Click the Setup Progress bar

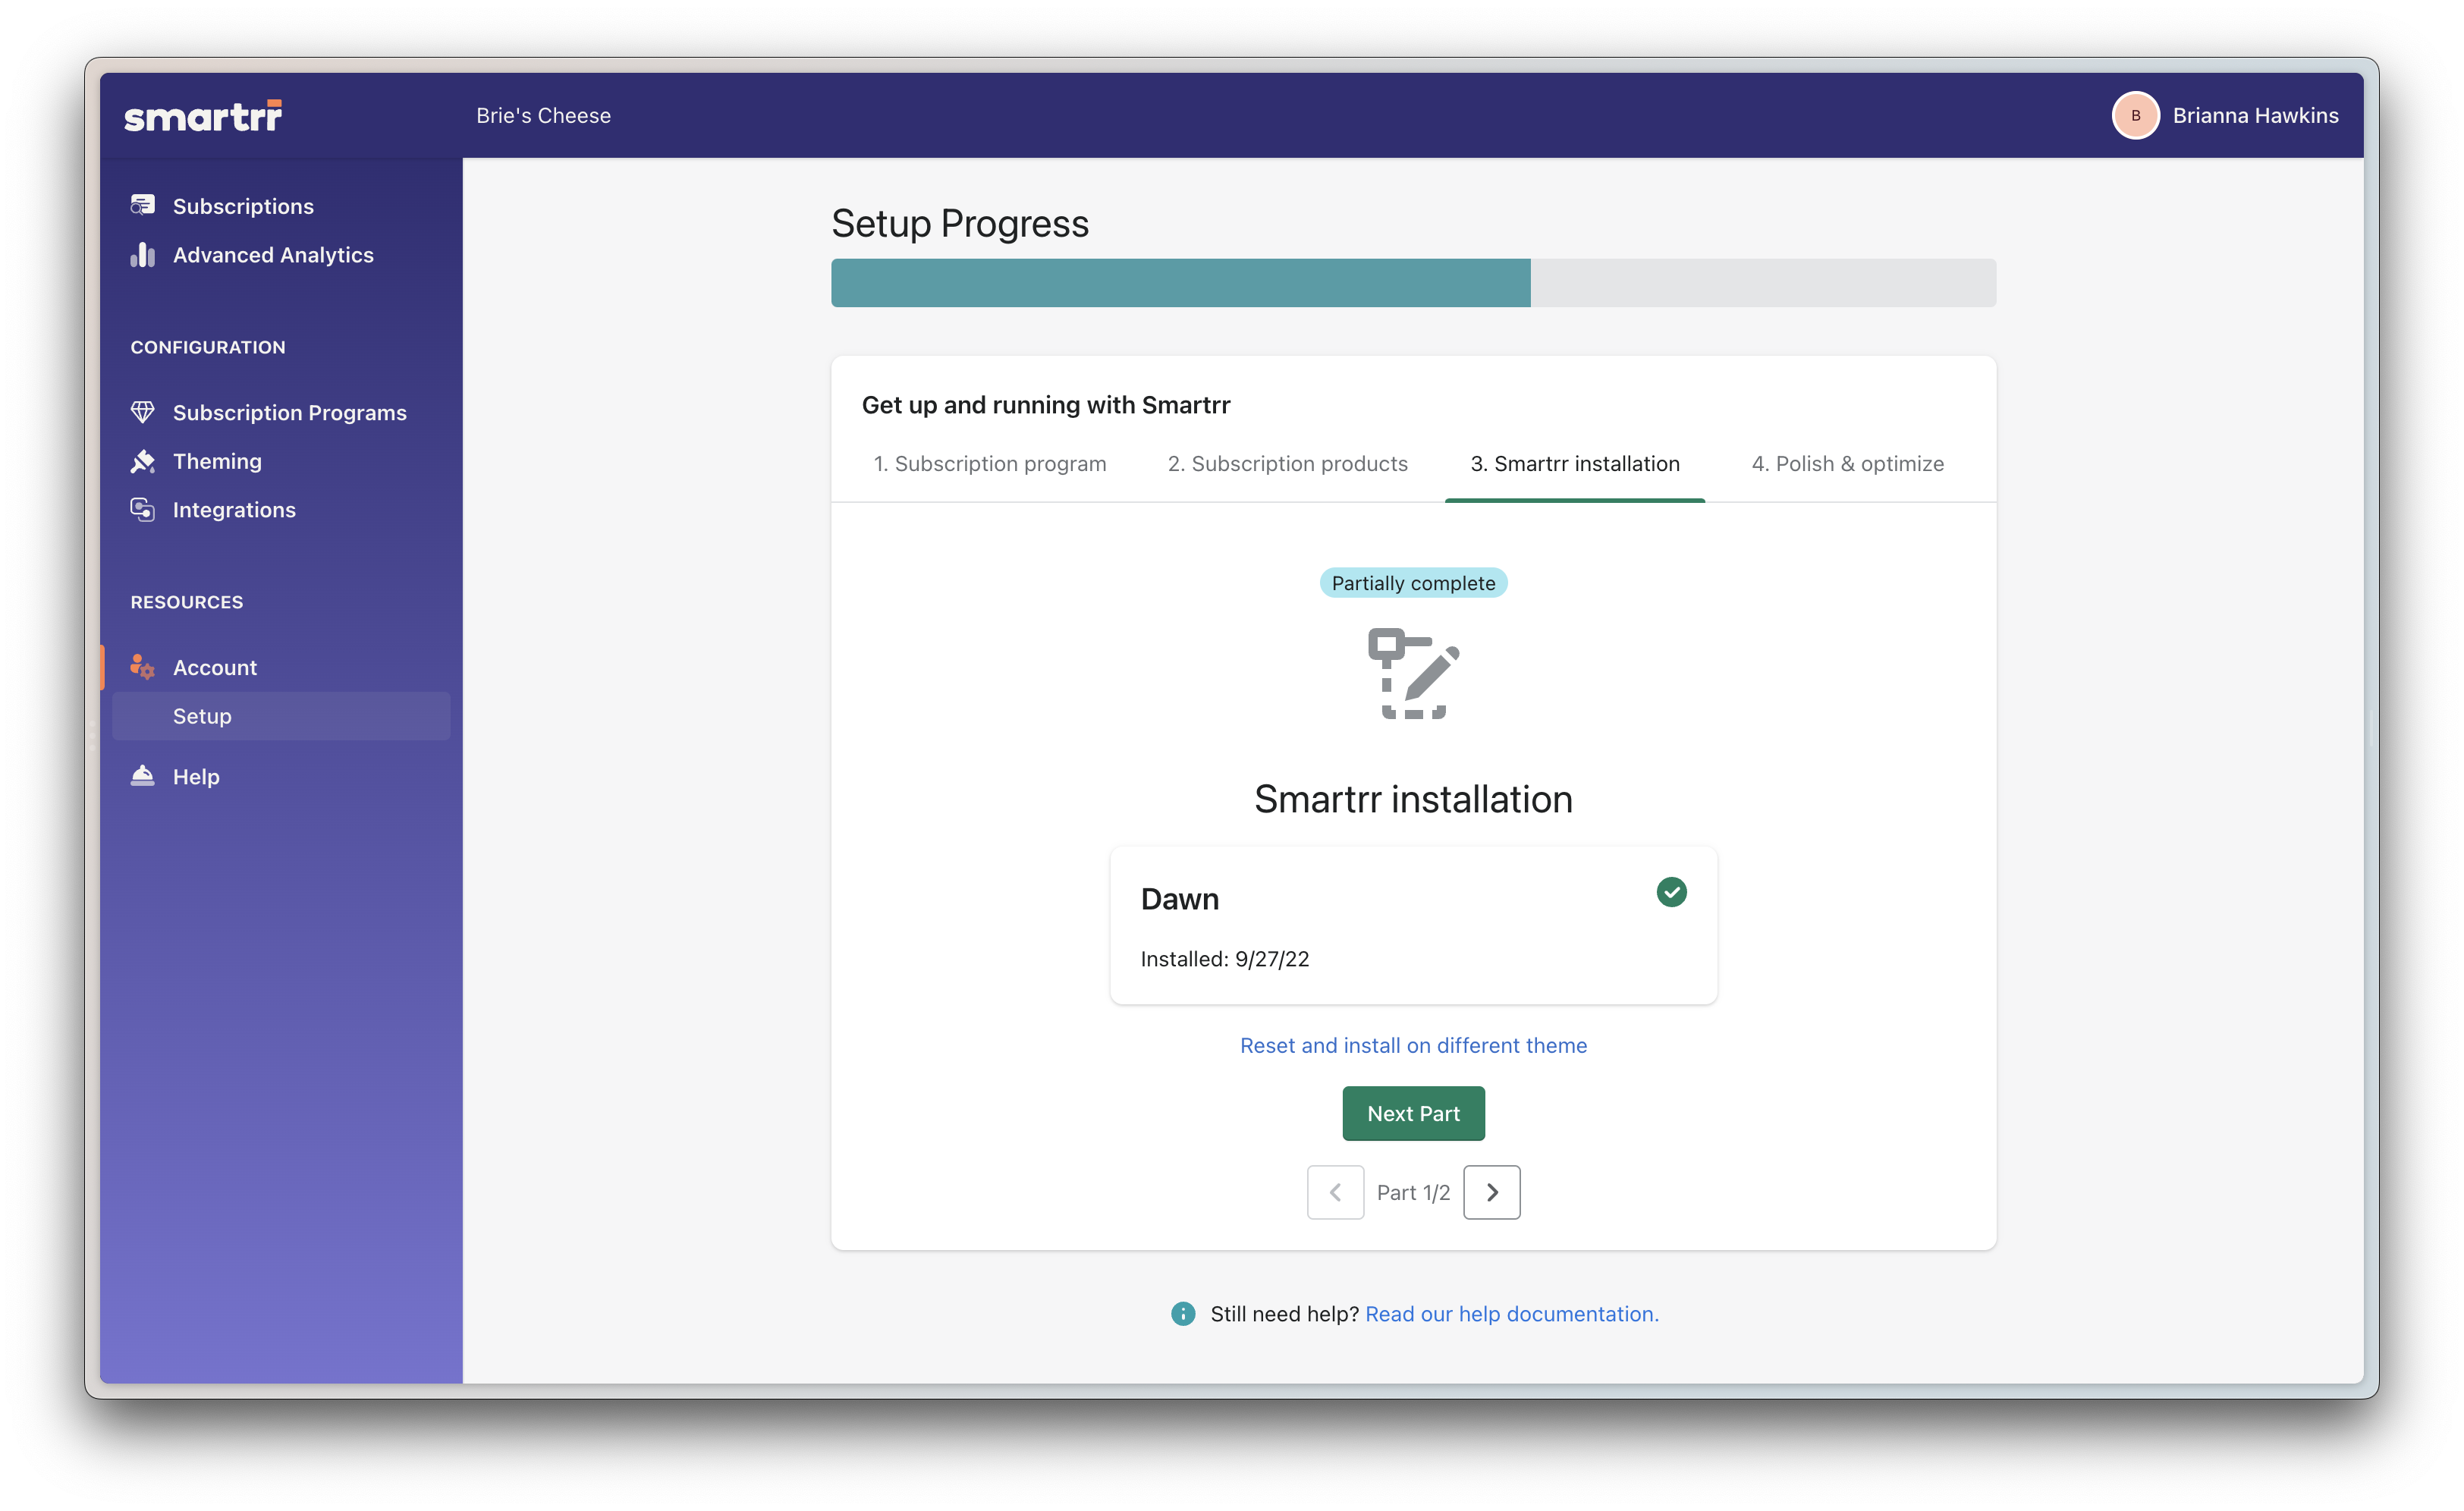point(1413,283)
